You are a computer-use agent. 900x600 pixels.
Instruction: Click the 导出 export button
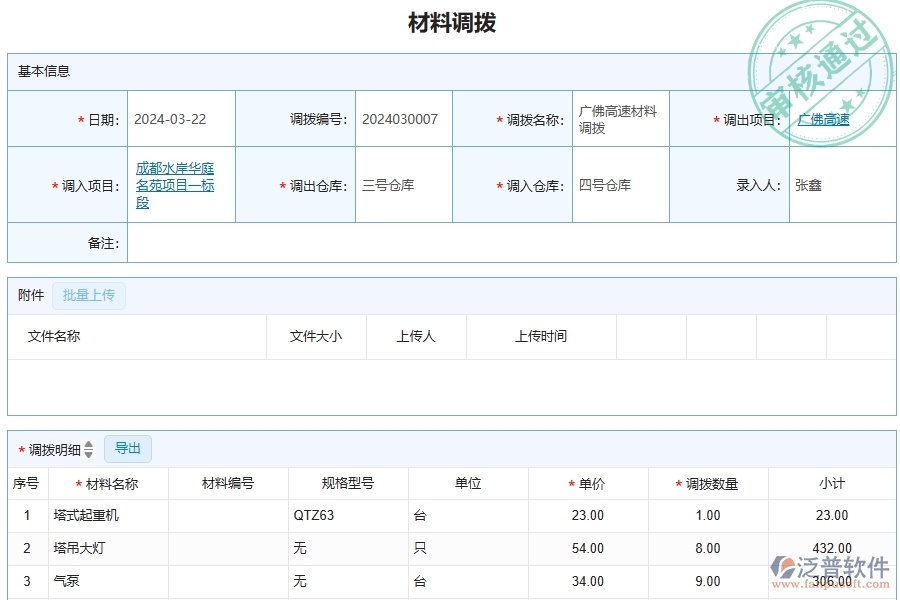click(x=128, y=449)
